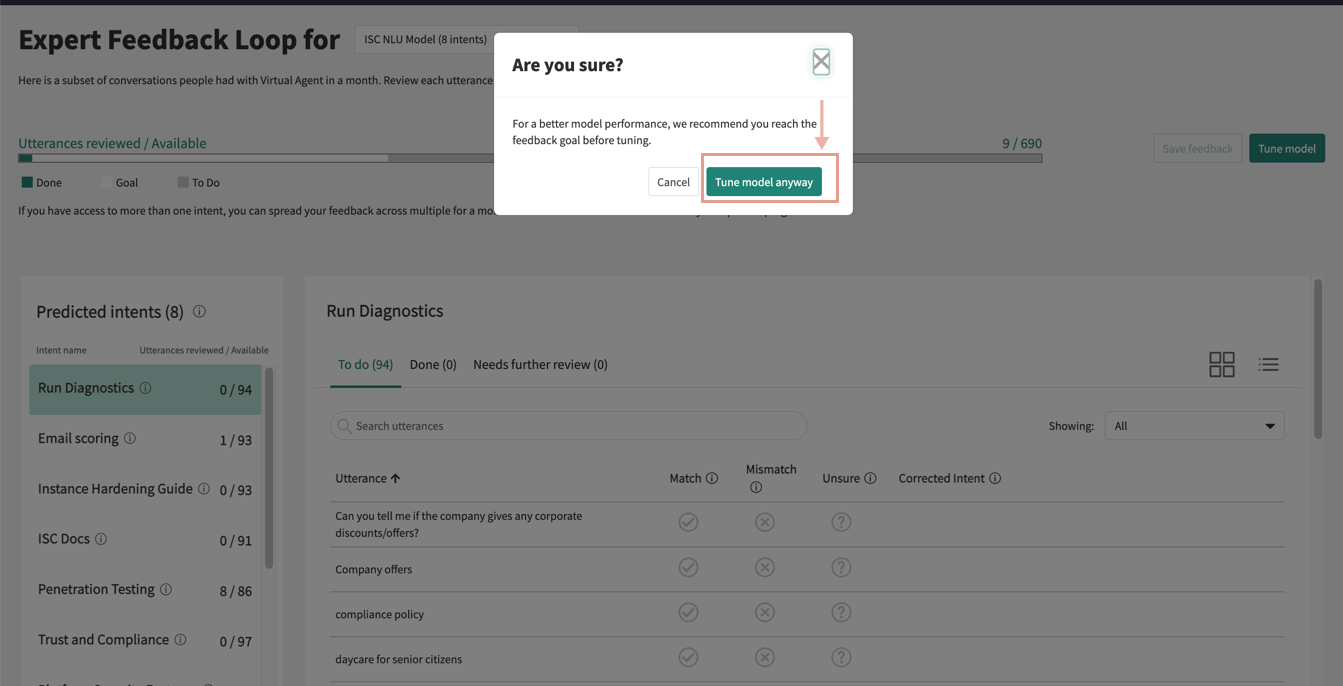Select the ISC Docs intent
The image size is (1343, 686).
pyautogui.click(x=145, y=539)
